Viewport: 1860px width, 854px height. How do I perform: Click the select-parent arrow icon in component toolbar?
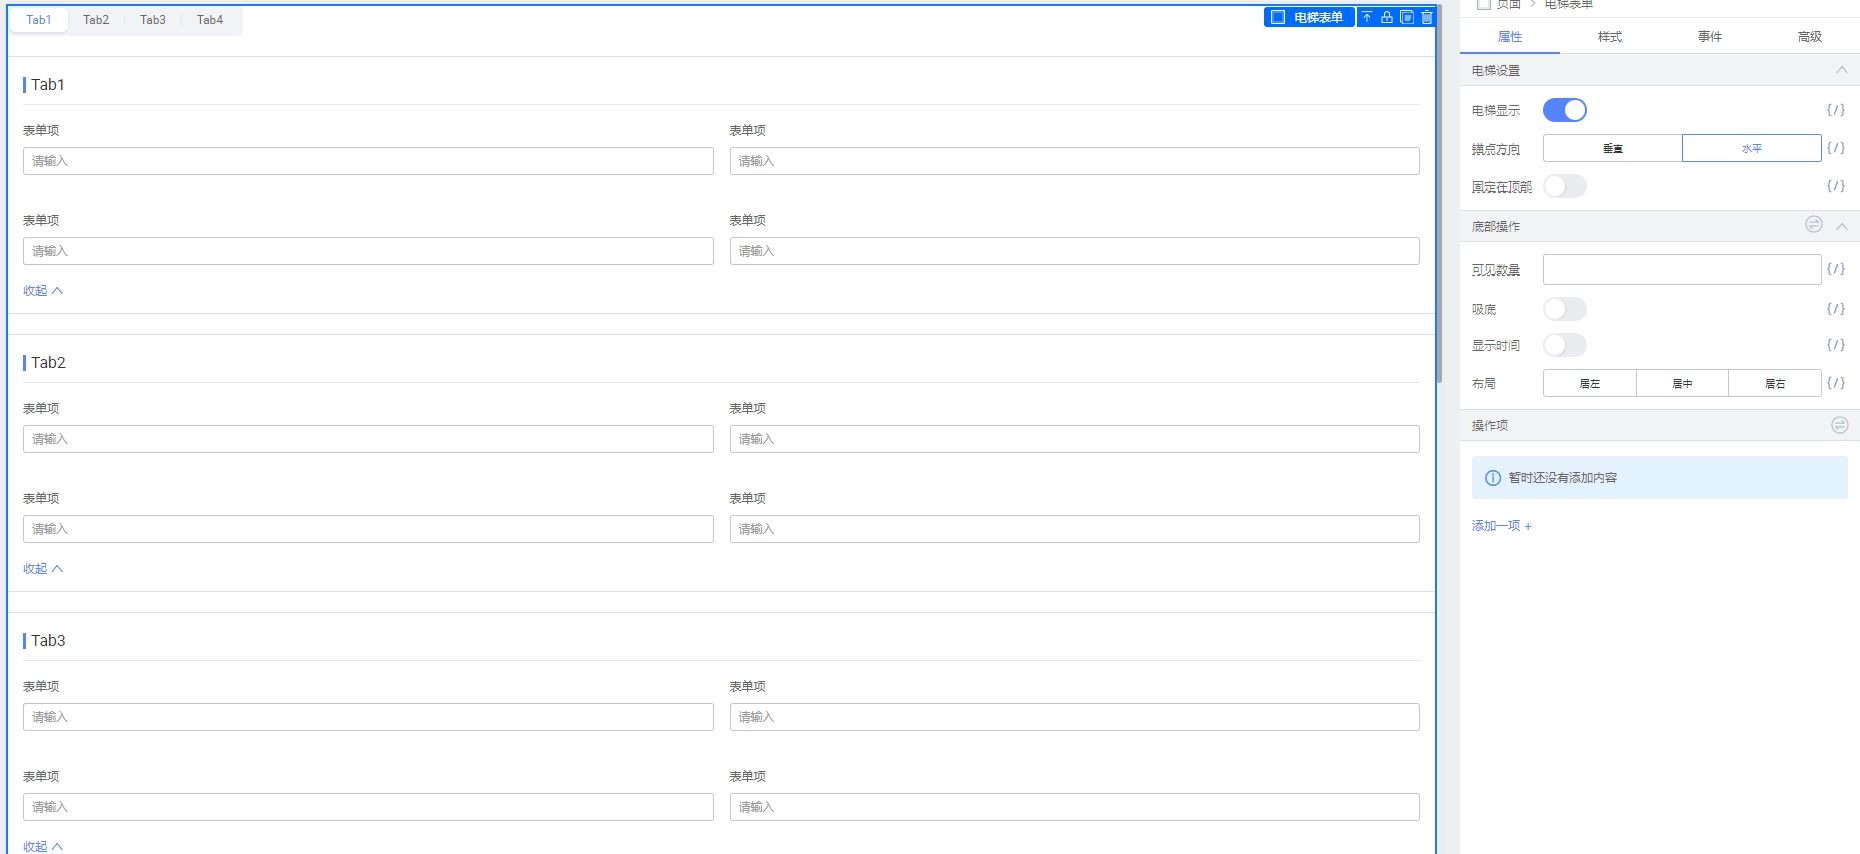tap(1367, 17)
